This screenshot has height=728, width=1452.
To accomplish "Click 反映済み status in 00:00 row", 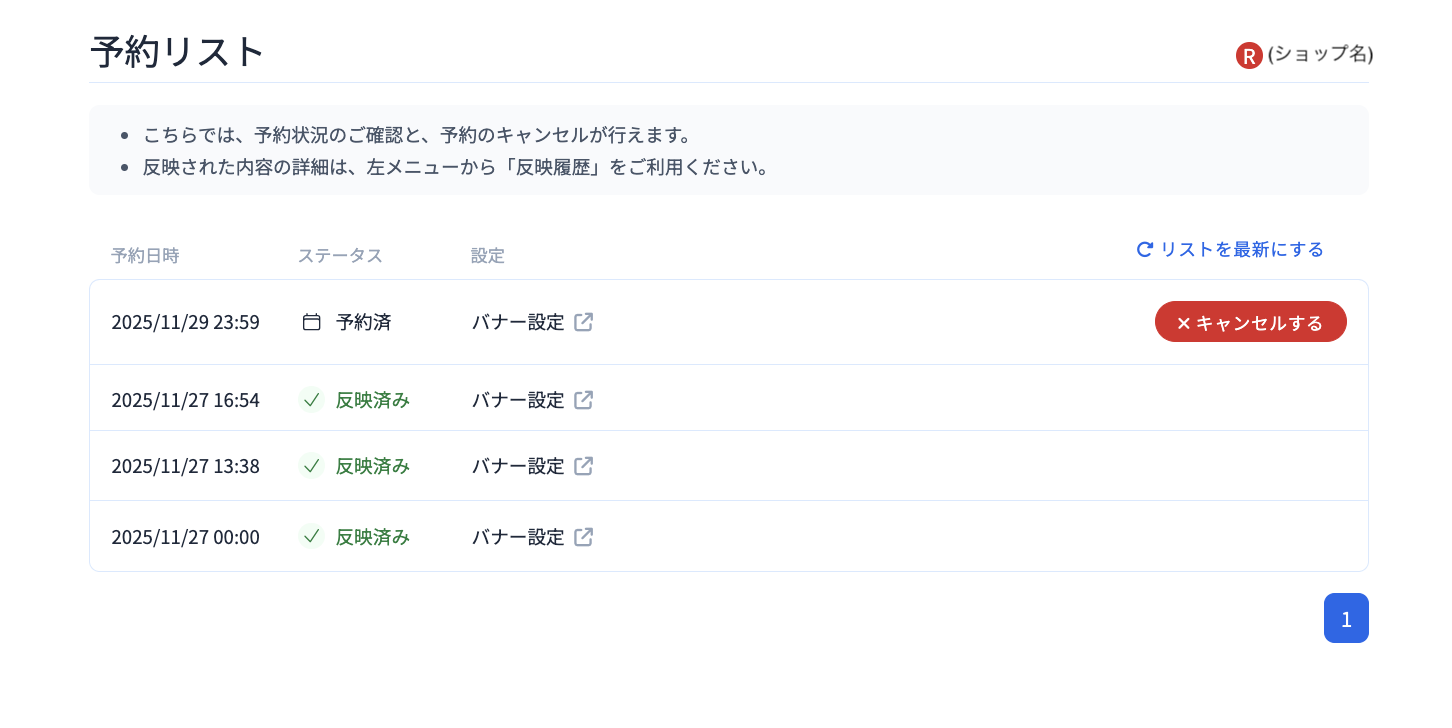I will 373,537.
